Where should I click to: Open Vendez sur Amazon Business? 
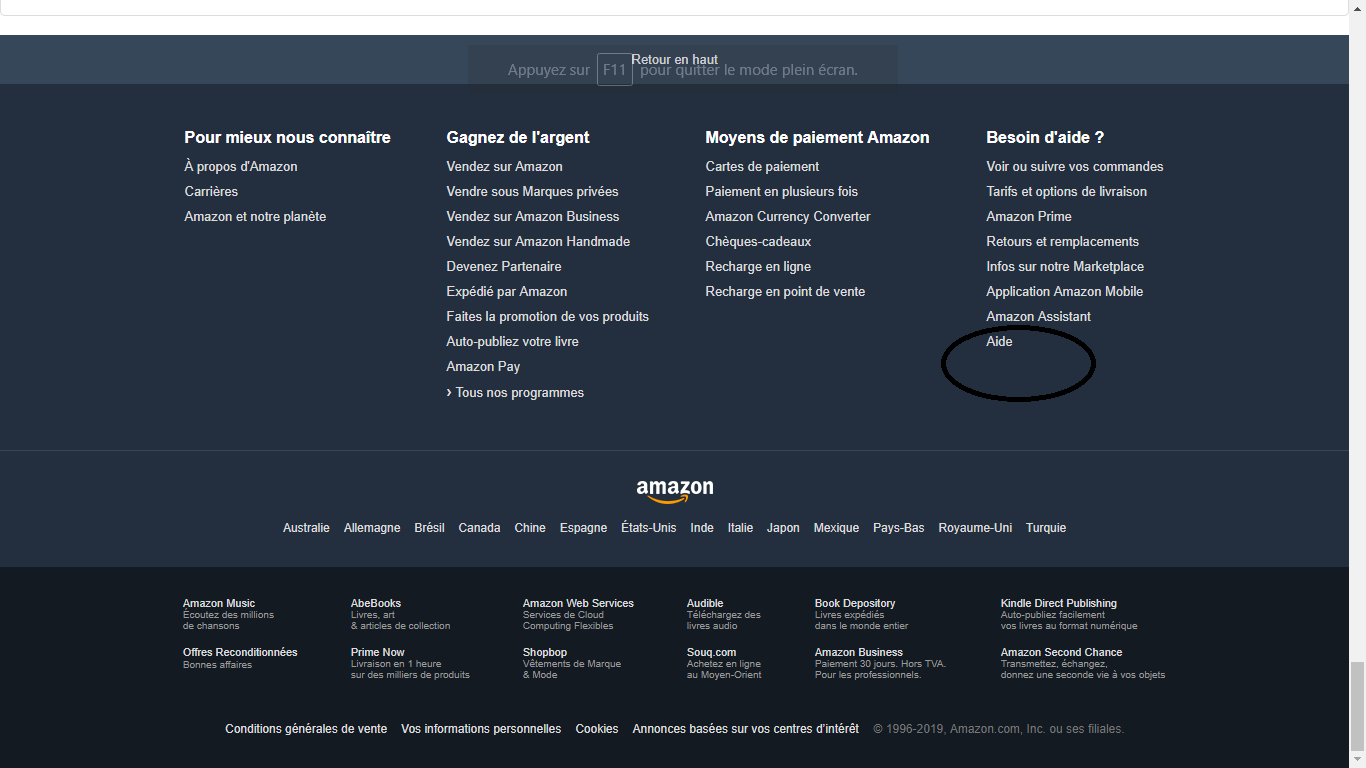533,217
